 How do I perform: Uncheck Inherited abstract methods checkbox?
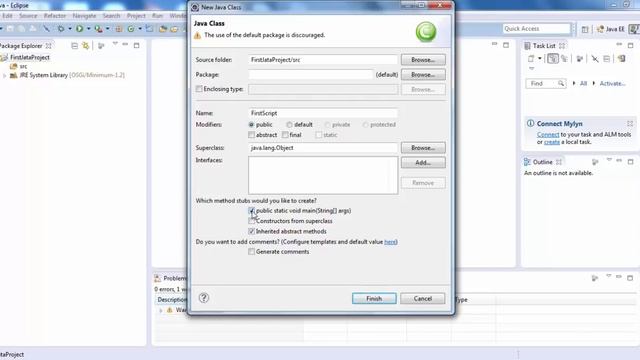(251, 231)
